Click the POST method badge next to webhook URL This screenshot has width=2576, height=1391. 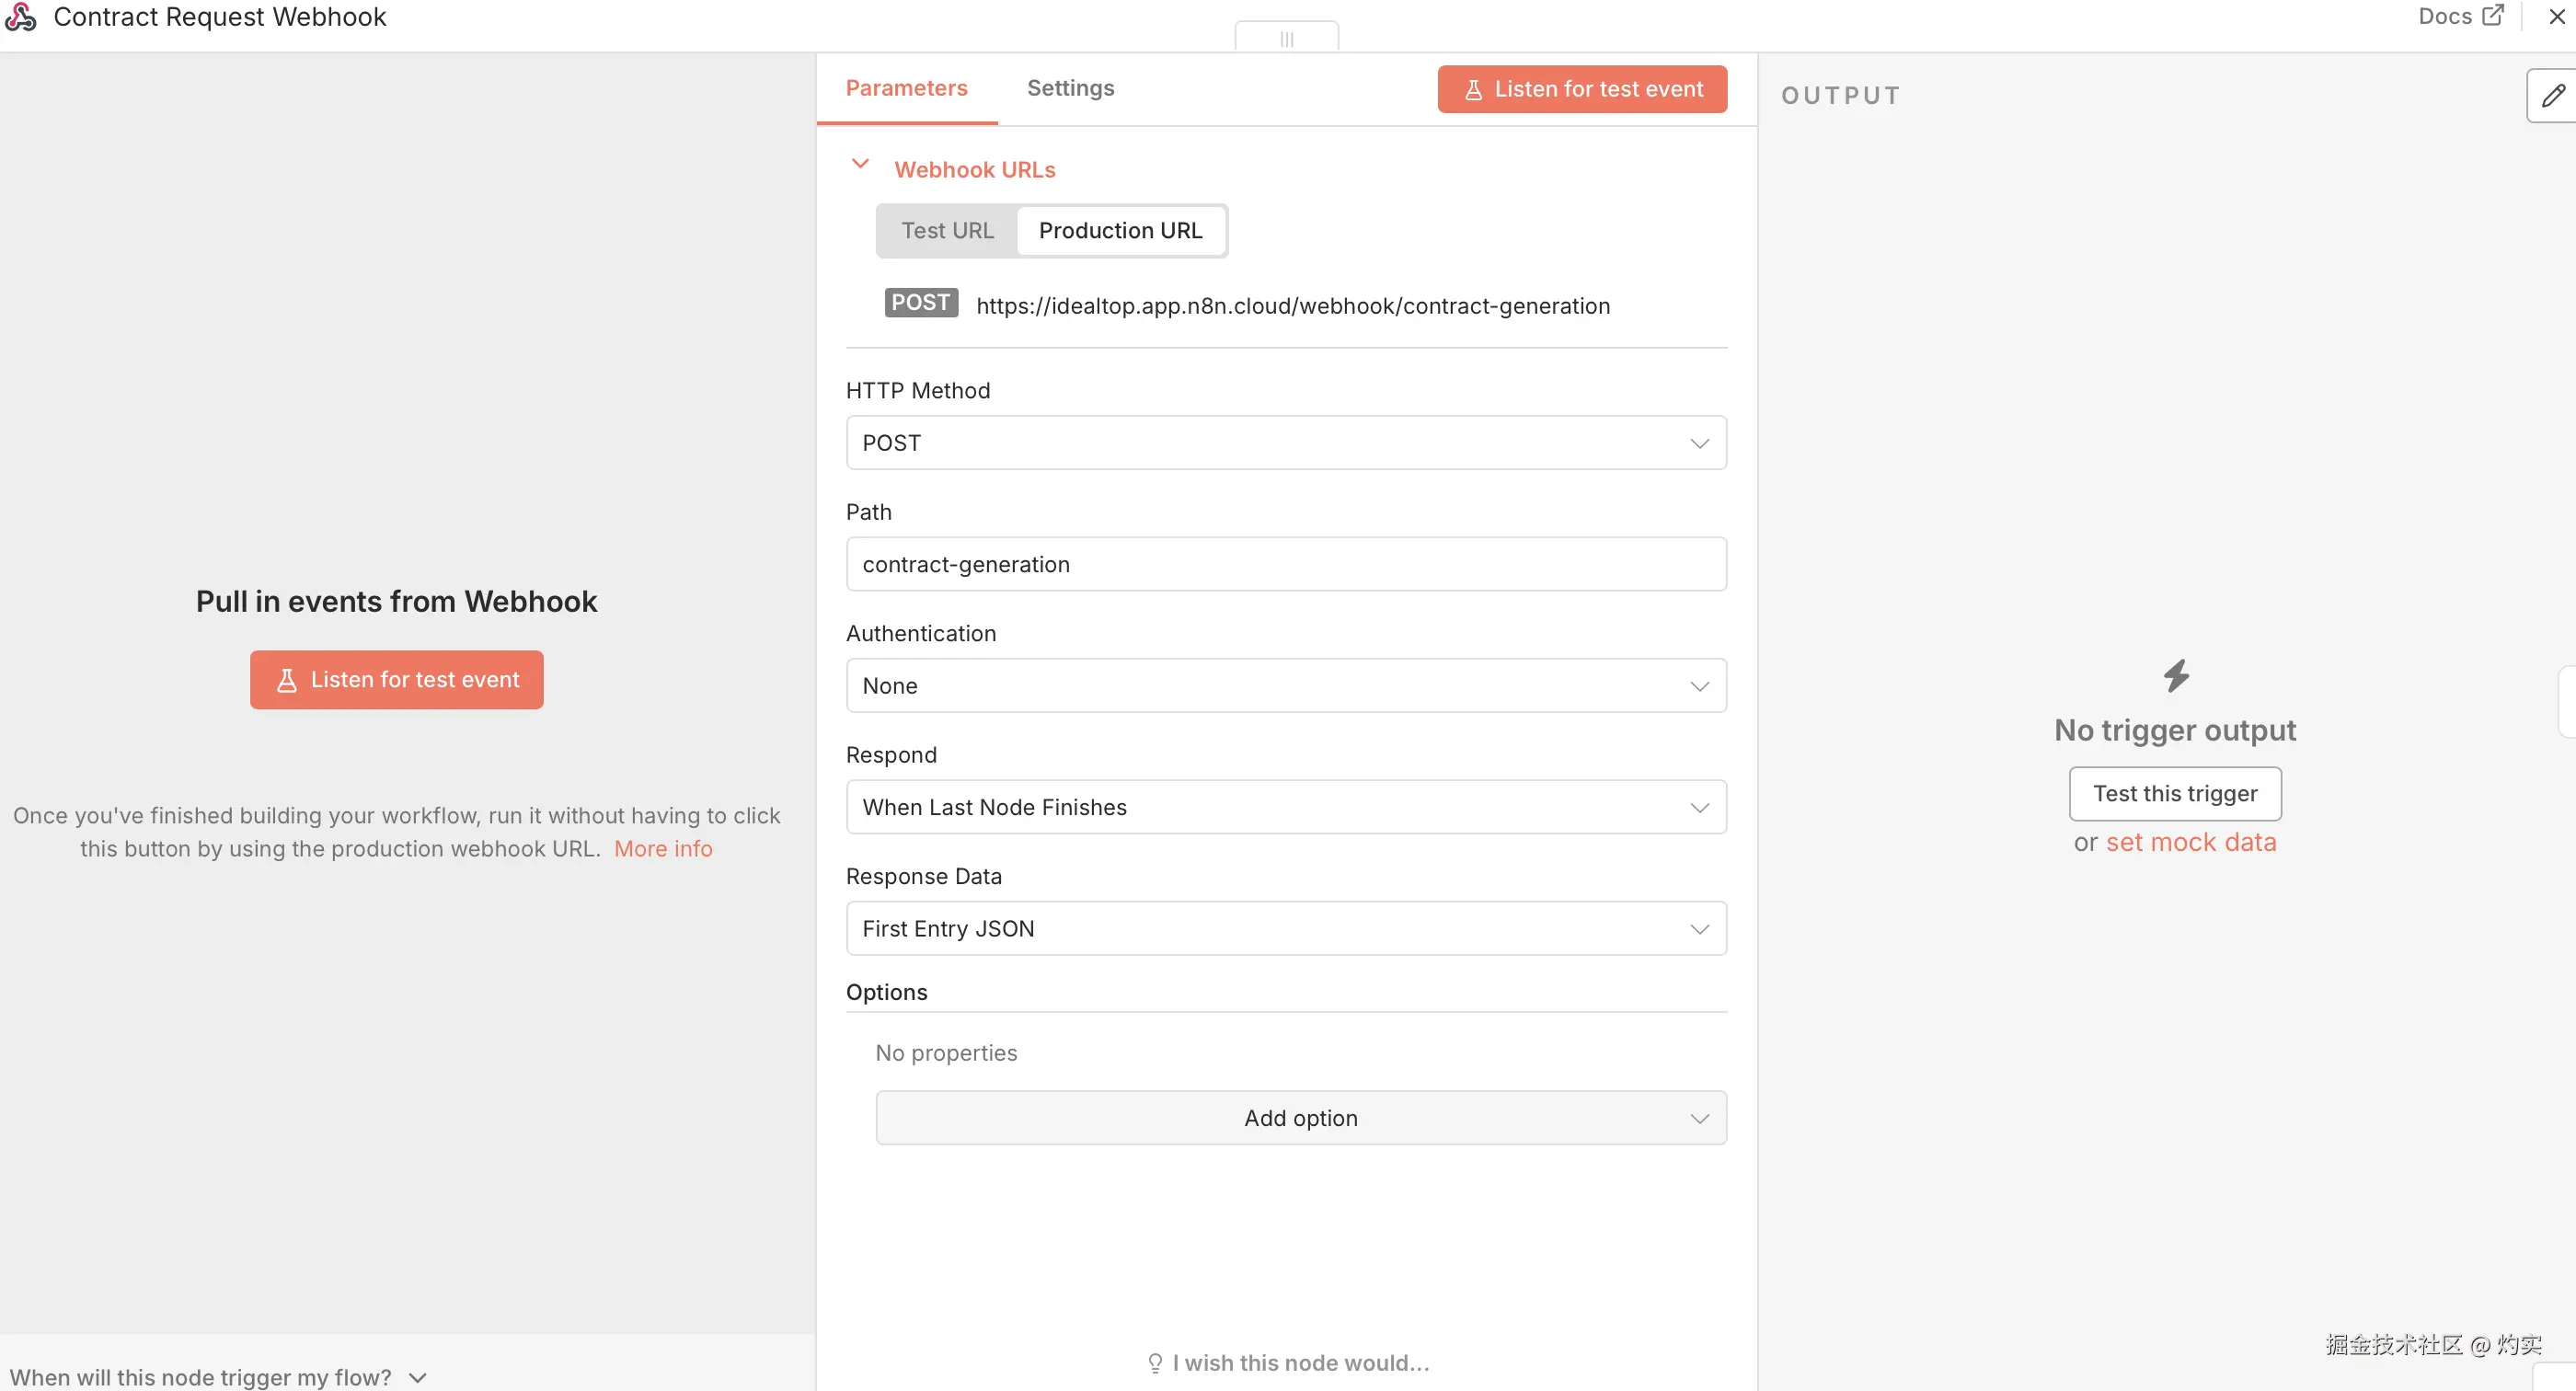point(920,303)
